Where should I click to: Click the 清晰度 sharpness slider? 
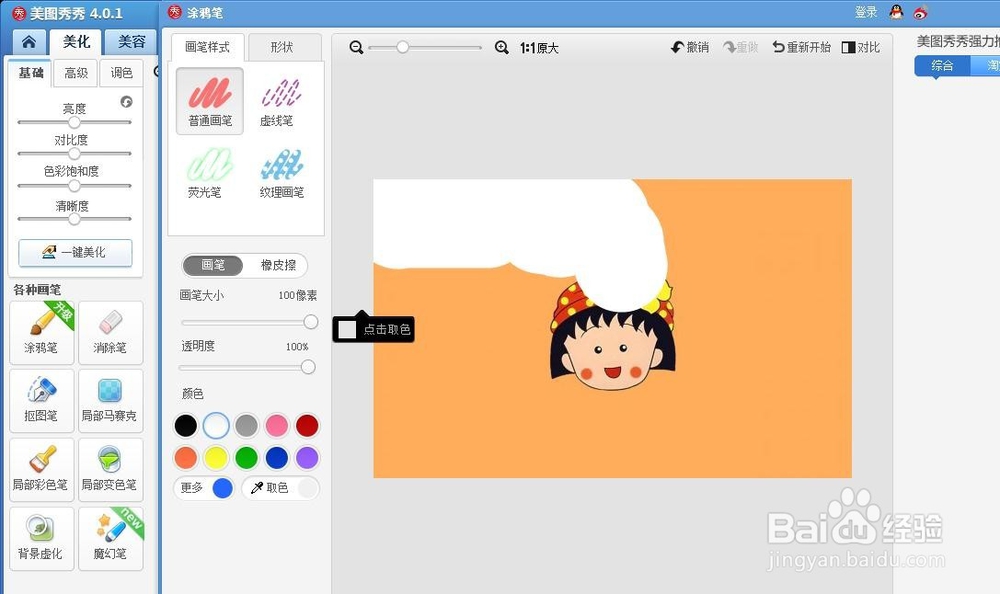[75, 219]
